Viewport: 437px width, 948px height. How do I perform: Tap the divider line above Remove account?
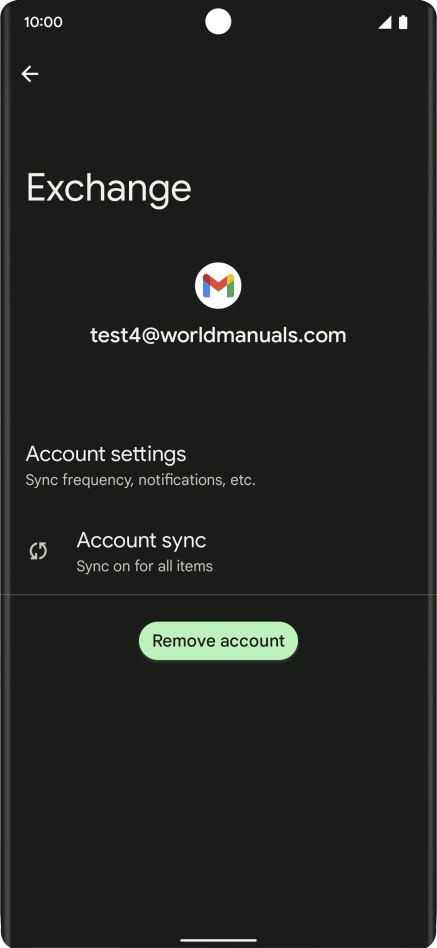tap(218, 595)
